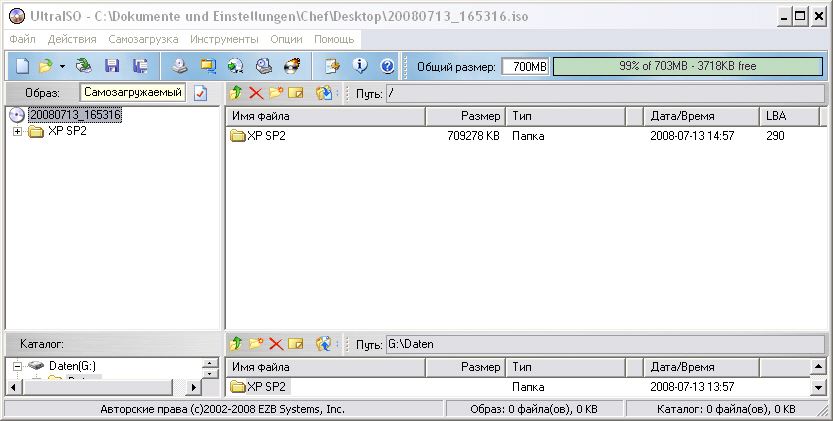Click red X delete in image pane
The width and height of the screenshot is (833, 421).
coord(256,94)
